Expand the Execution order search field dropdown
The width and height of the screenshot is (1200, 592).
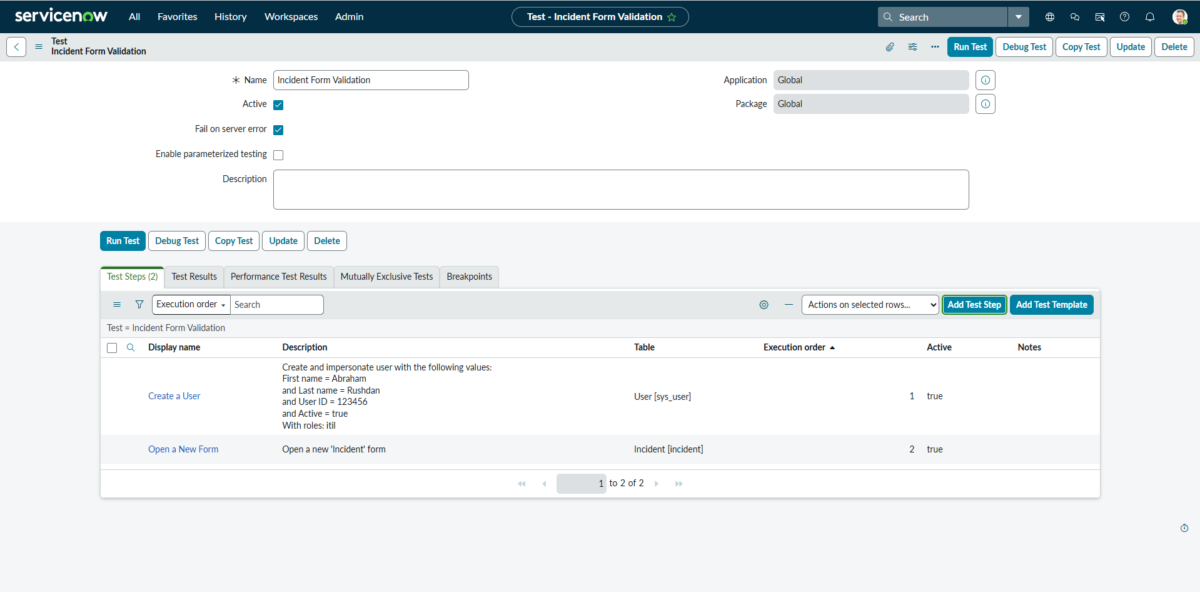click(x=191, y=305)
